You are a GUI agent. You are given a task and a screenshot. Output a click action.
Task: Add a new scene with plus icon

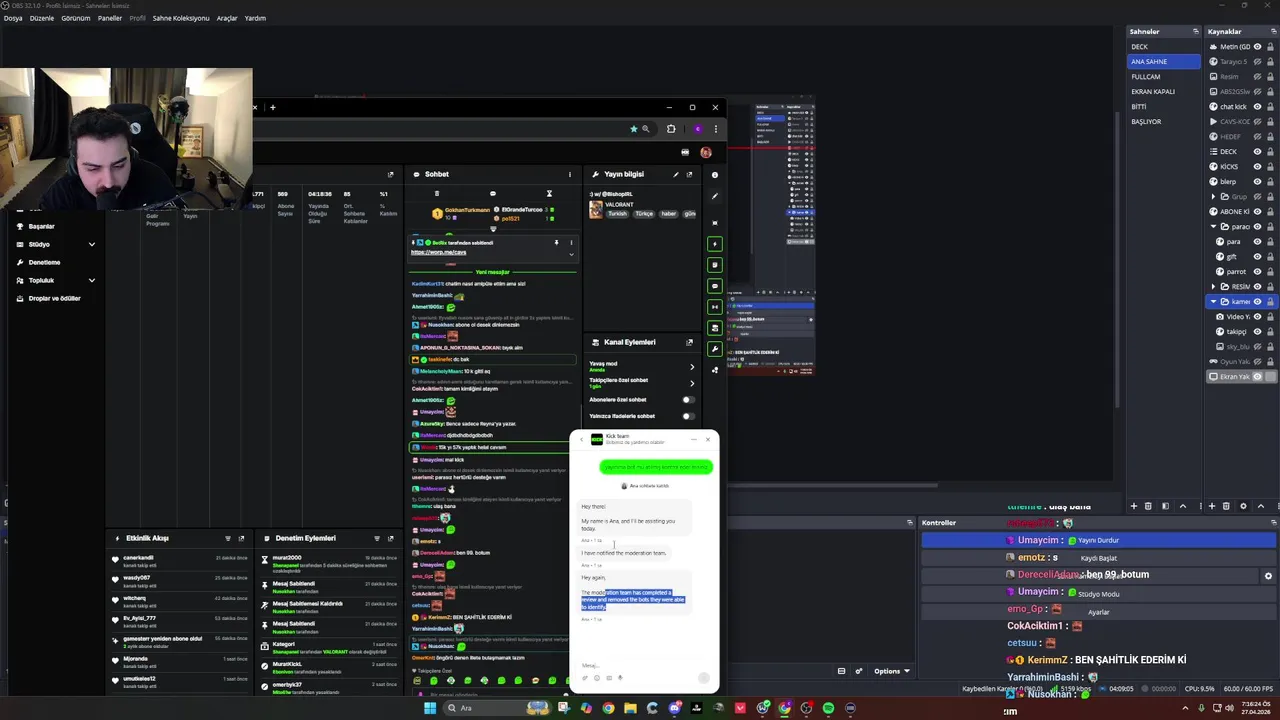pyautogui.click(x=1133, y=506)
